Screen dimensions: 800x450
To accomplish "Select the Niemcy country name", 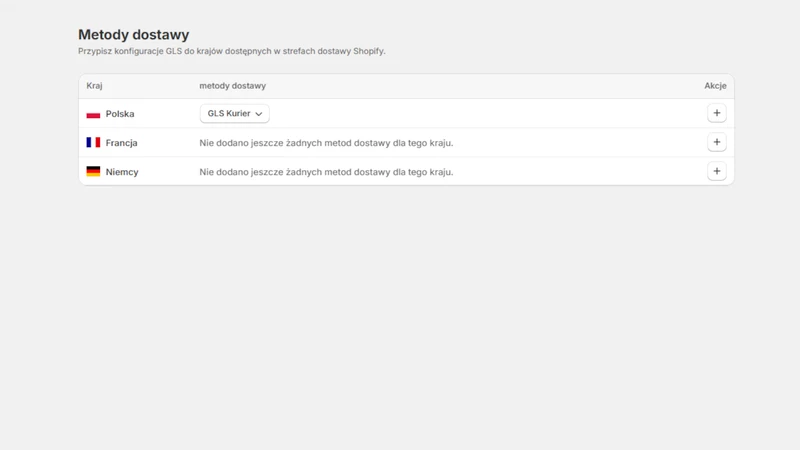I will coord(122,172).
